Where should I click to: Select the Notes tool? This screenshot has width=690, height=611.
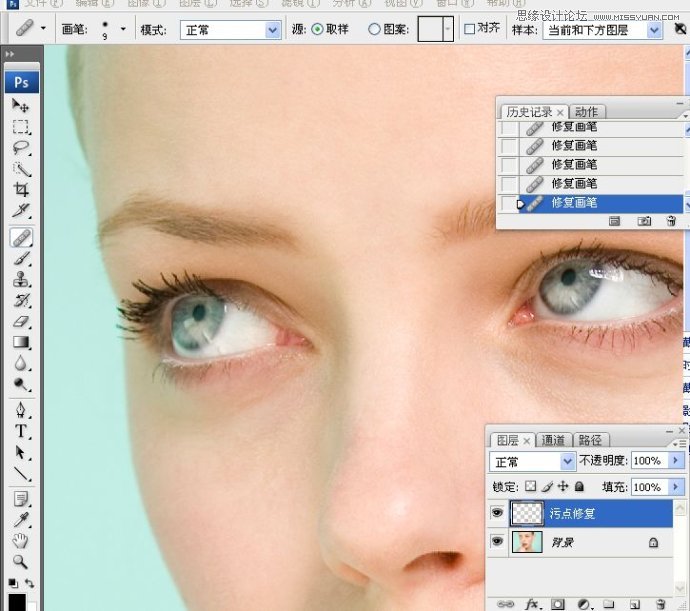tap(20, 499)
